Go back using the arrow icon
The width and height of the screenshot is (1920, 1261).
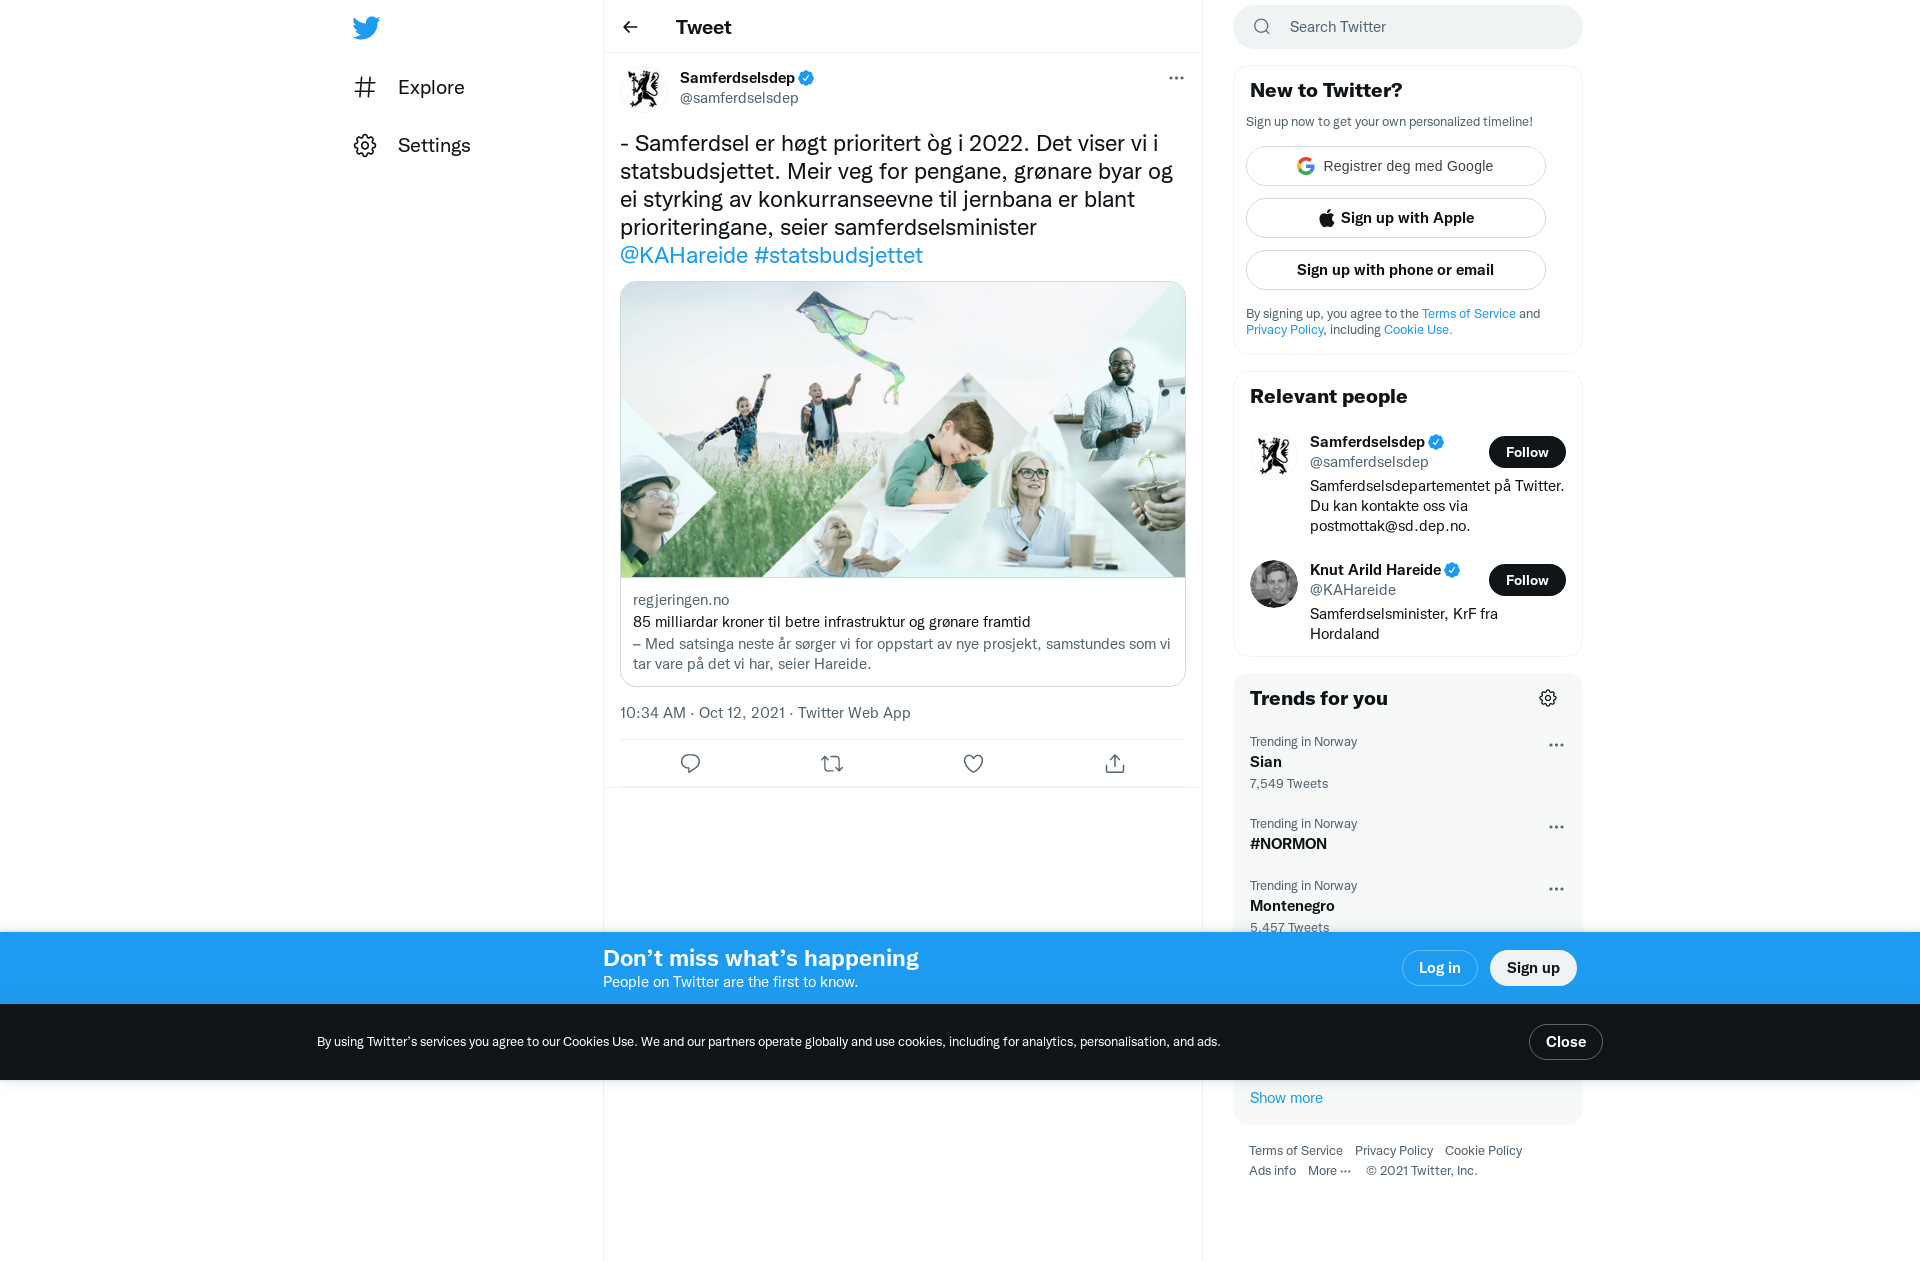(x=630, y=27)
